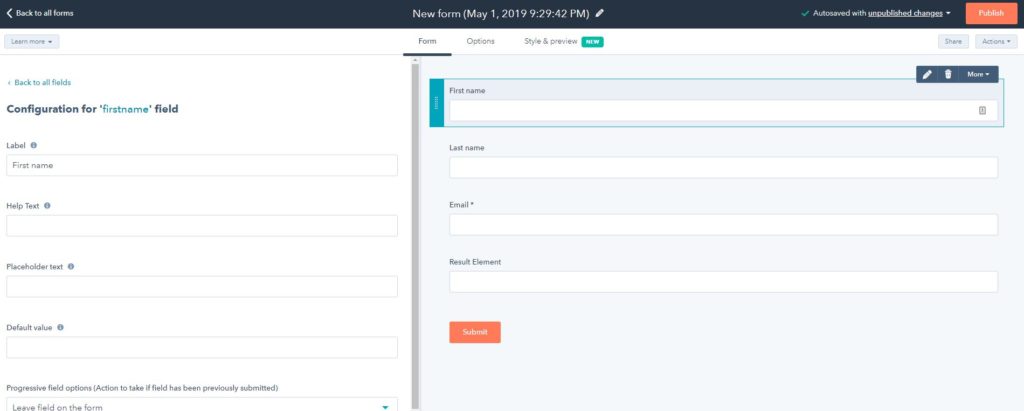Expand the Progressive field options dropdown

(x=202, y=405)
